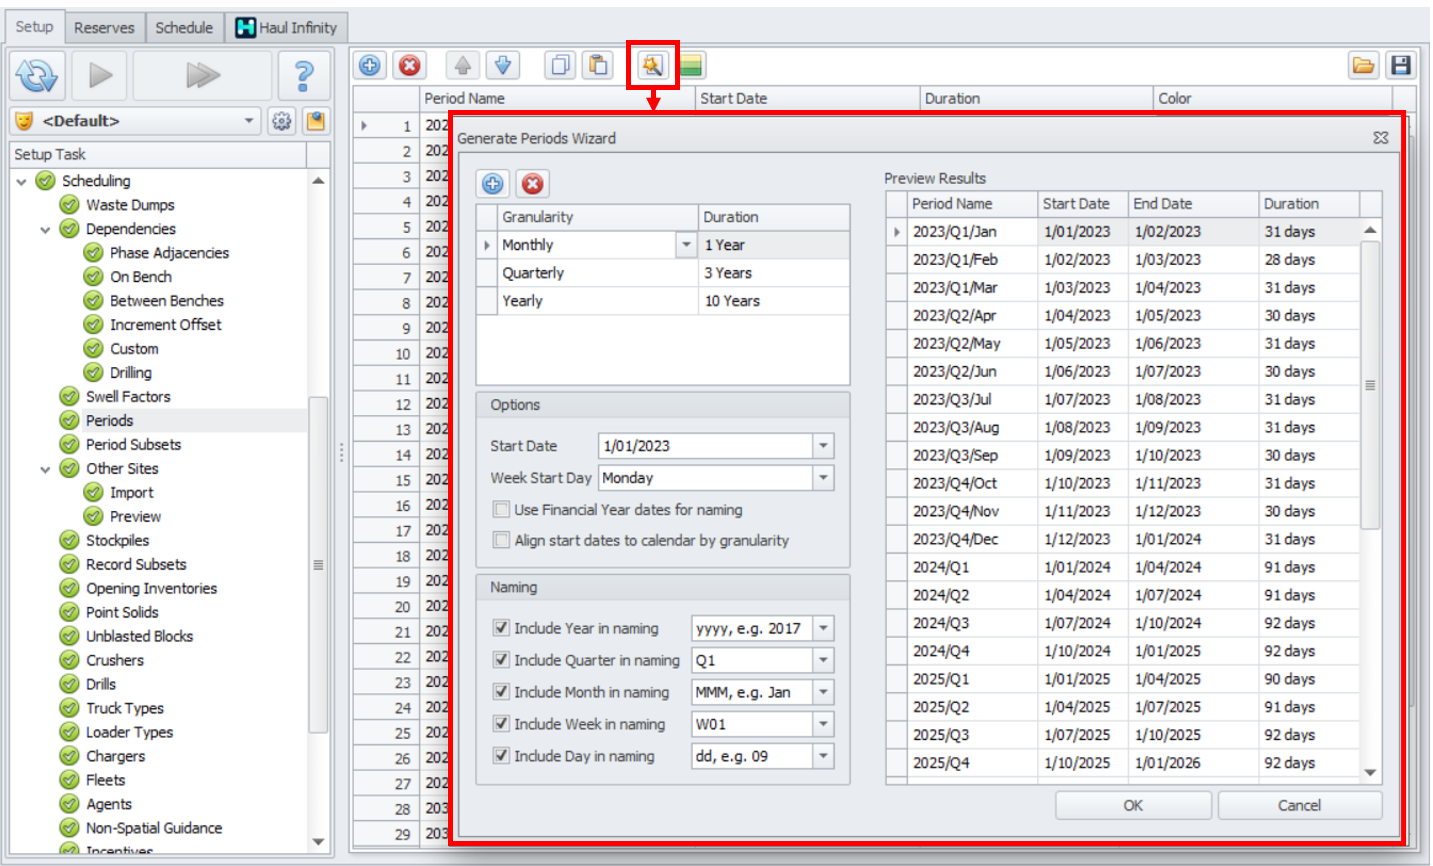Open the Start Date dropdown picker
The width and height of the screenshot is (1433, 866).
coord(823,446)
